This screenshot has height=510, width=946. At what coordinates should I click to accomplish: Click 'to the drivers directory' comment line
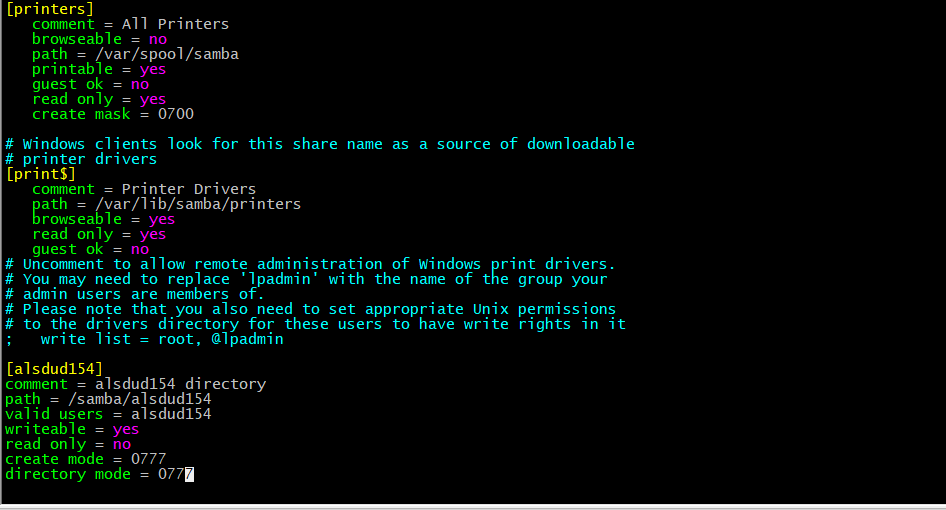click(315, 324)
